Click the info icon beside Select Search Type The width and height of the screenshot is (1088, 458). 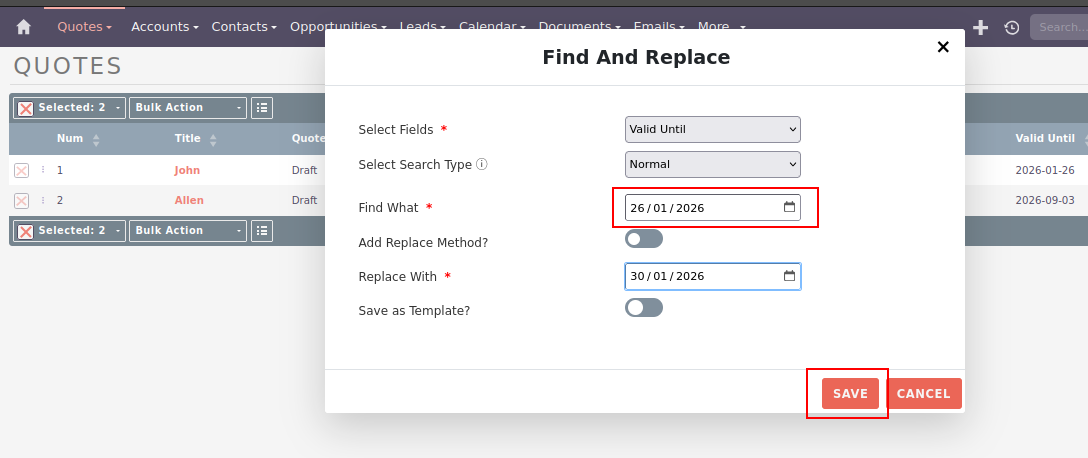coord(482,164)
